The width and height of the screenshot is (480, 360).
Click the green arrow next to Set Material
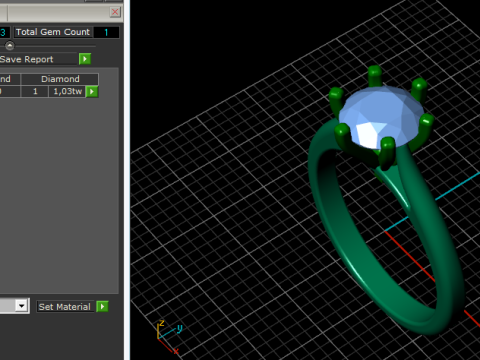102,306
